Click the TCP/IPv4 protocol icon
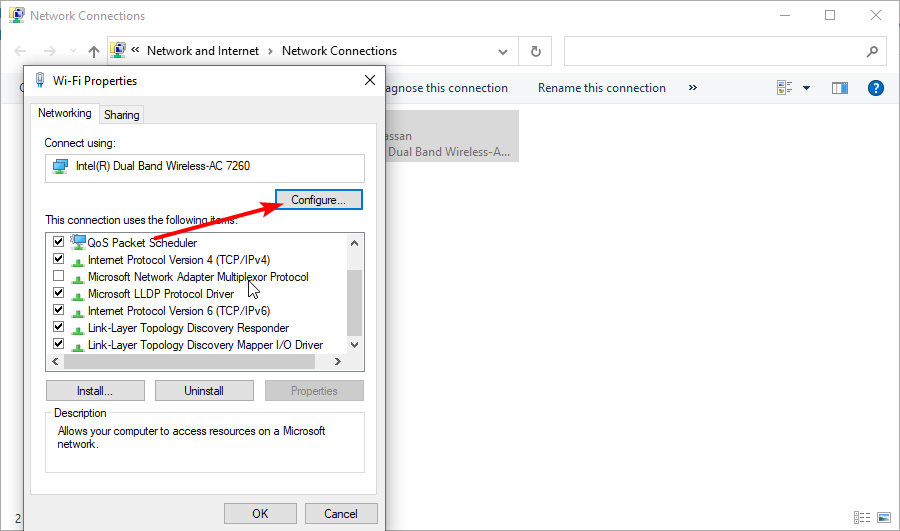 pyautogui.click(x=77, y=262)
